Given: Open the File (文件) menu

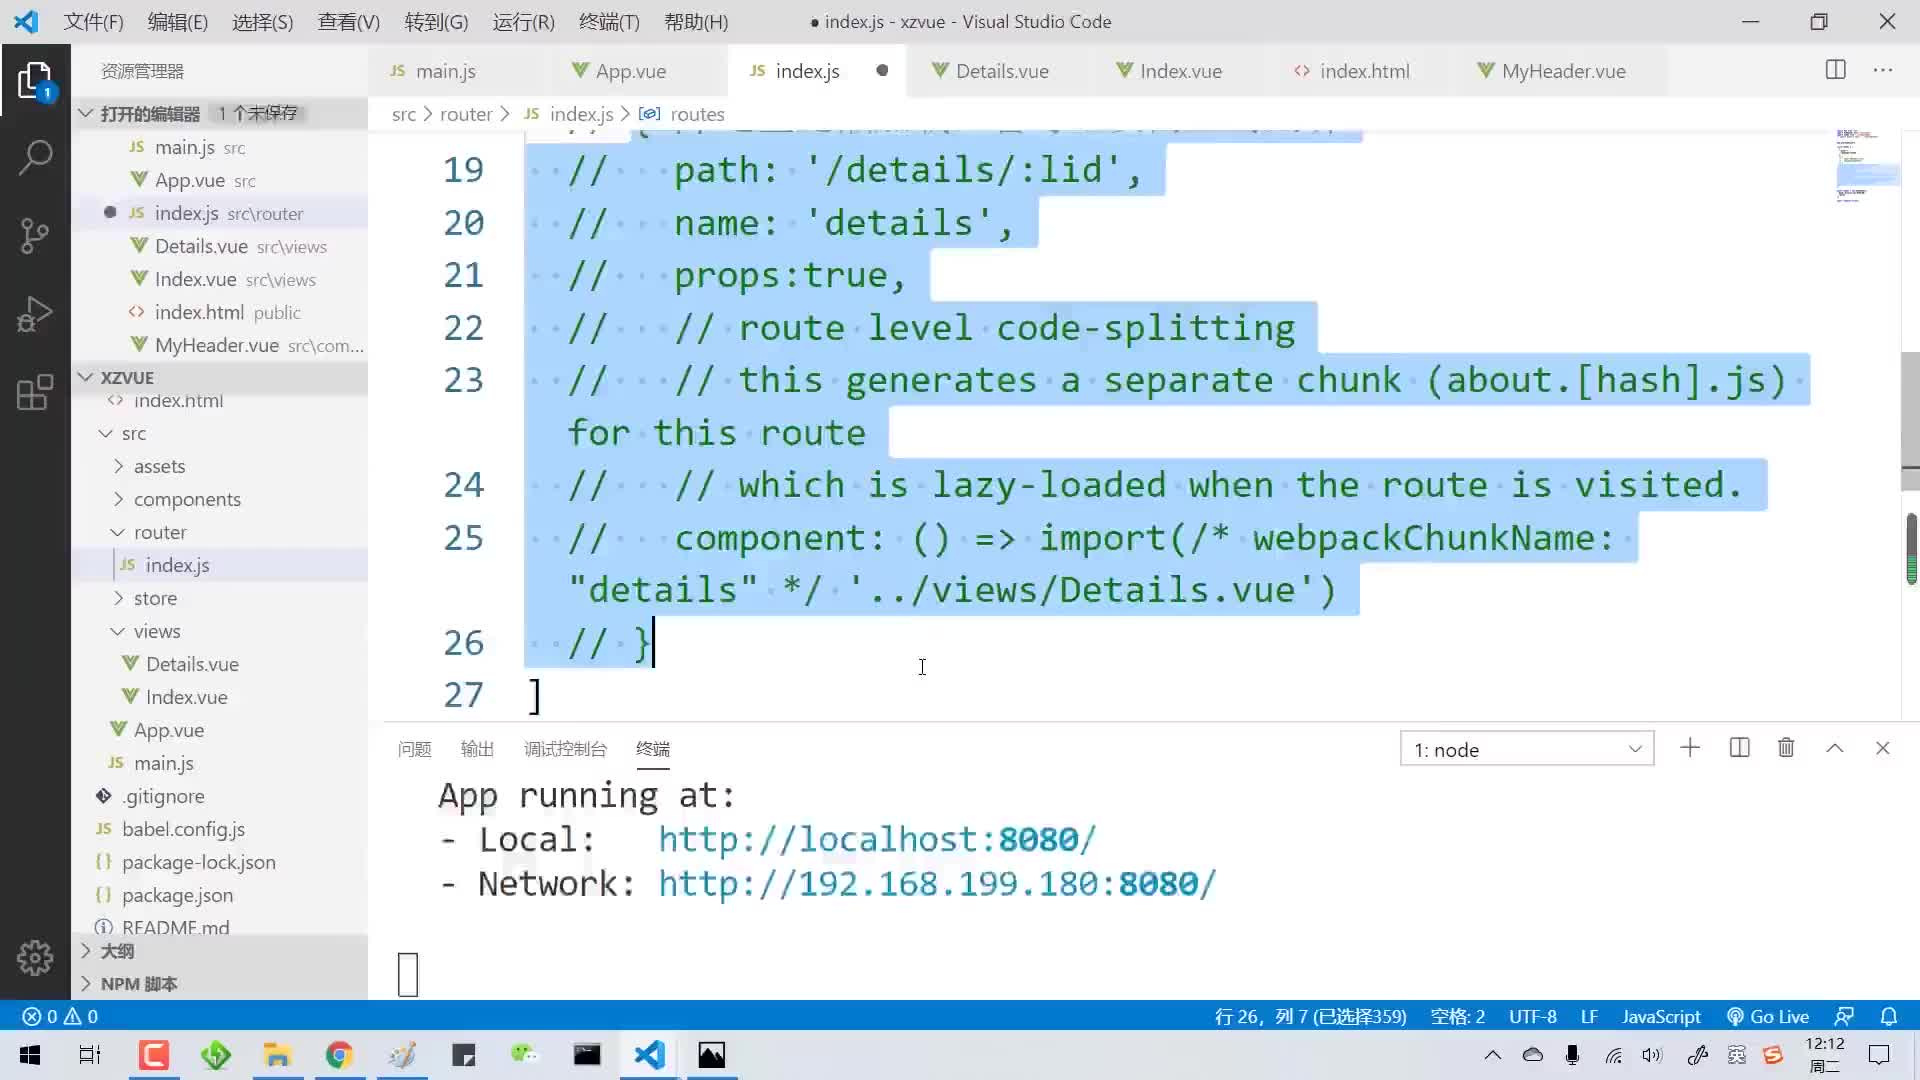Looking at the screenshot, I should [x=93, y=21].
